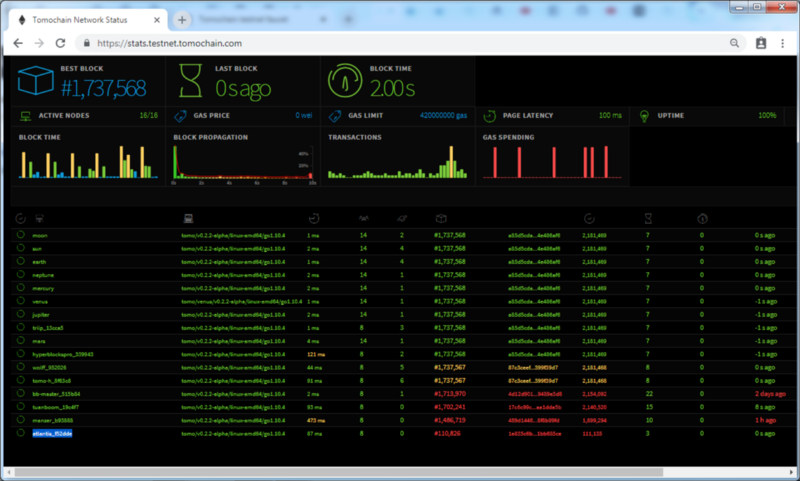
Task: Toggle pin circle for bb-master node
Action: click(20, 394)
